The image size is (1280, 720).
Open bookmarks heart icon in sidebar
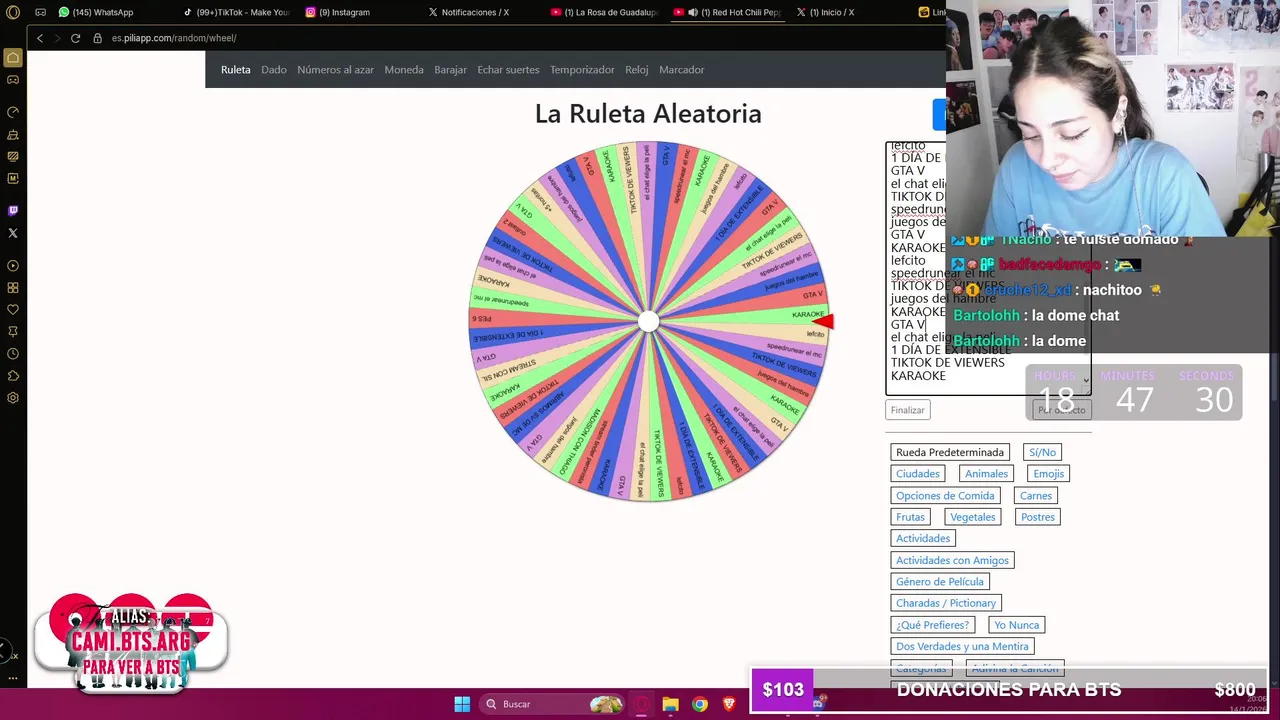pos(13,310)
